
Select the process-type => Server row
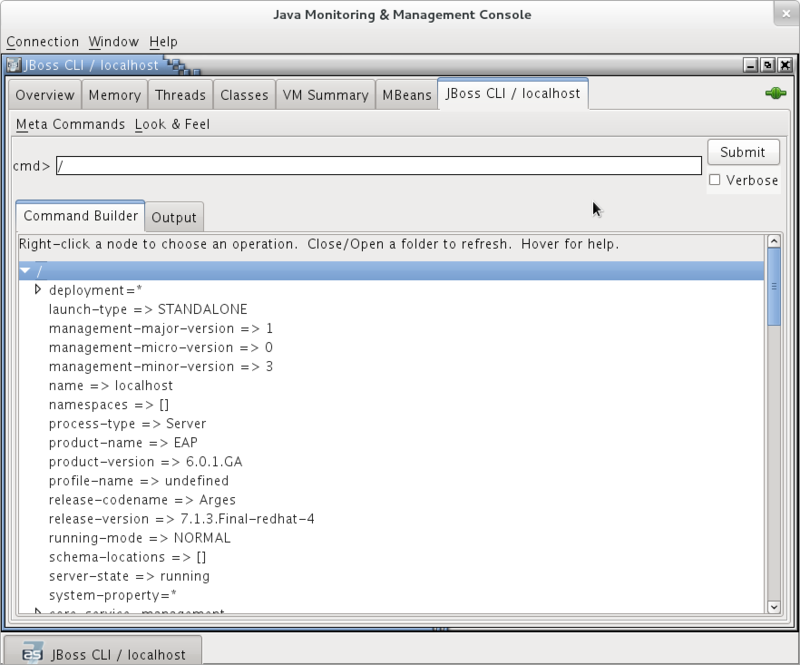[x=128, y=424]
